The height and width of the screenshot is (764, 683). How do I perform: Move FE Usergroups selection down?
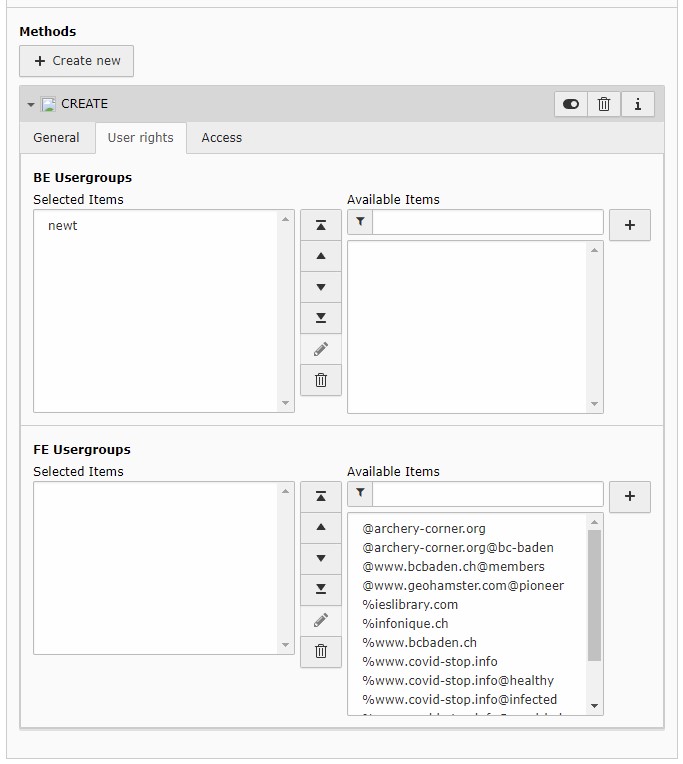321,558
